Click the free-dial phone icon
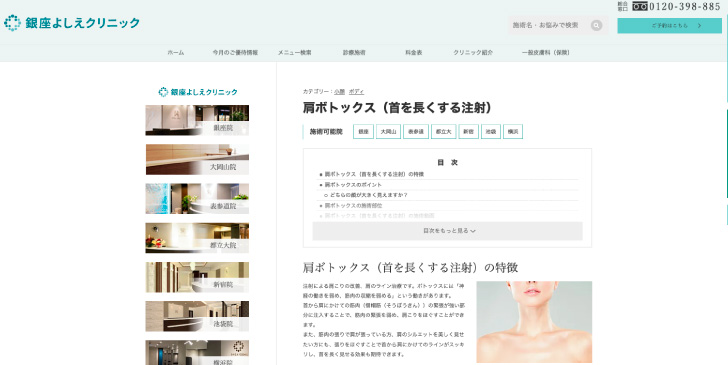 pos(640,7)
